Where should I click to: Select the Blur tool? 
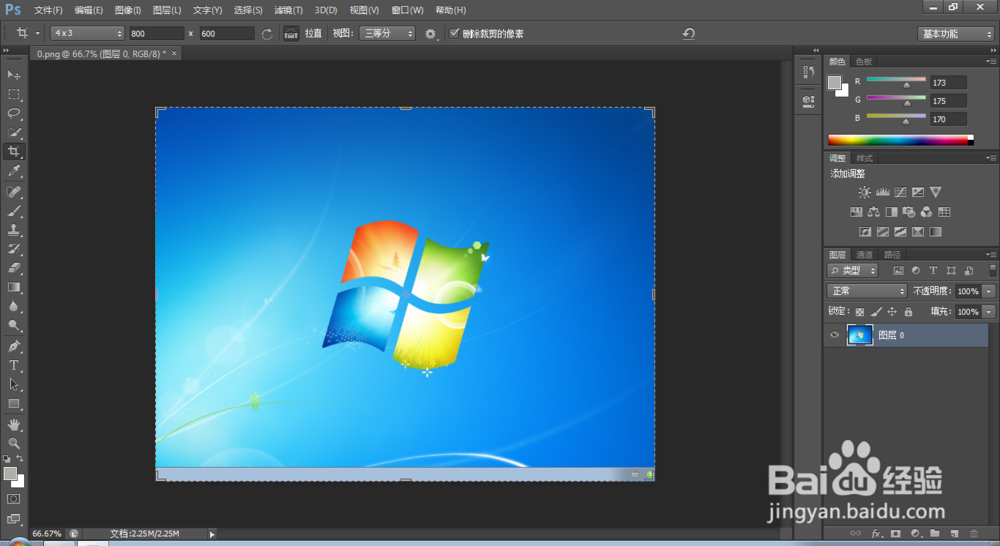coord(13,307)
